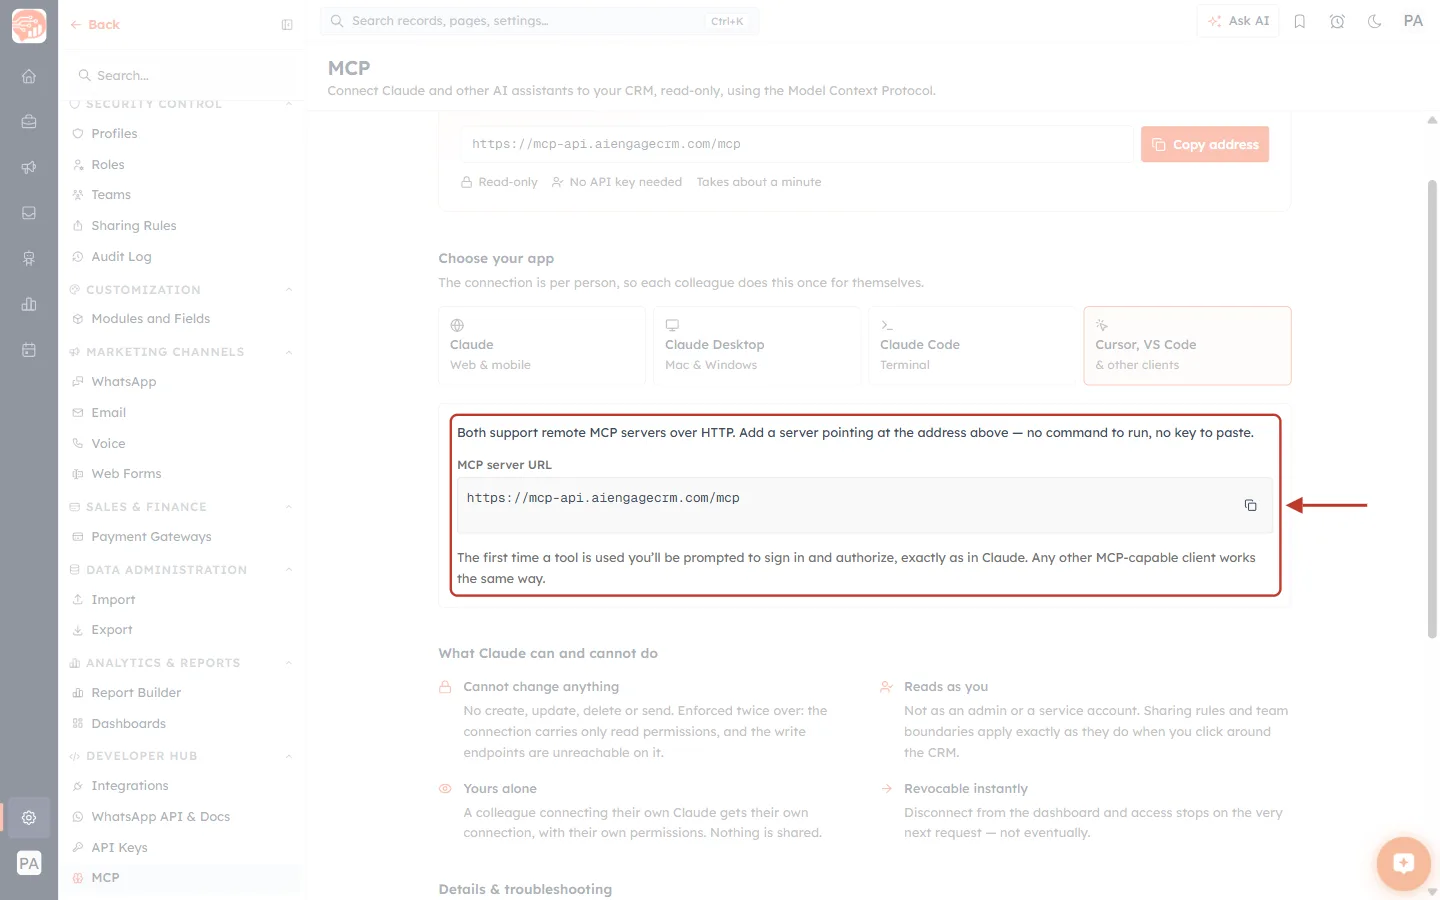Viewport: 1440px width, 900px height.
Task: Open API Keys page
Action: tap(183, 848)
